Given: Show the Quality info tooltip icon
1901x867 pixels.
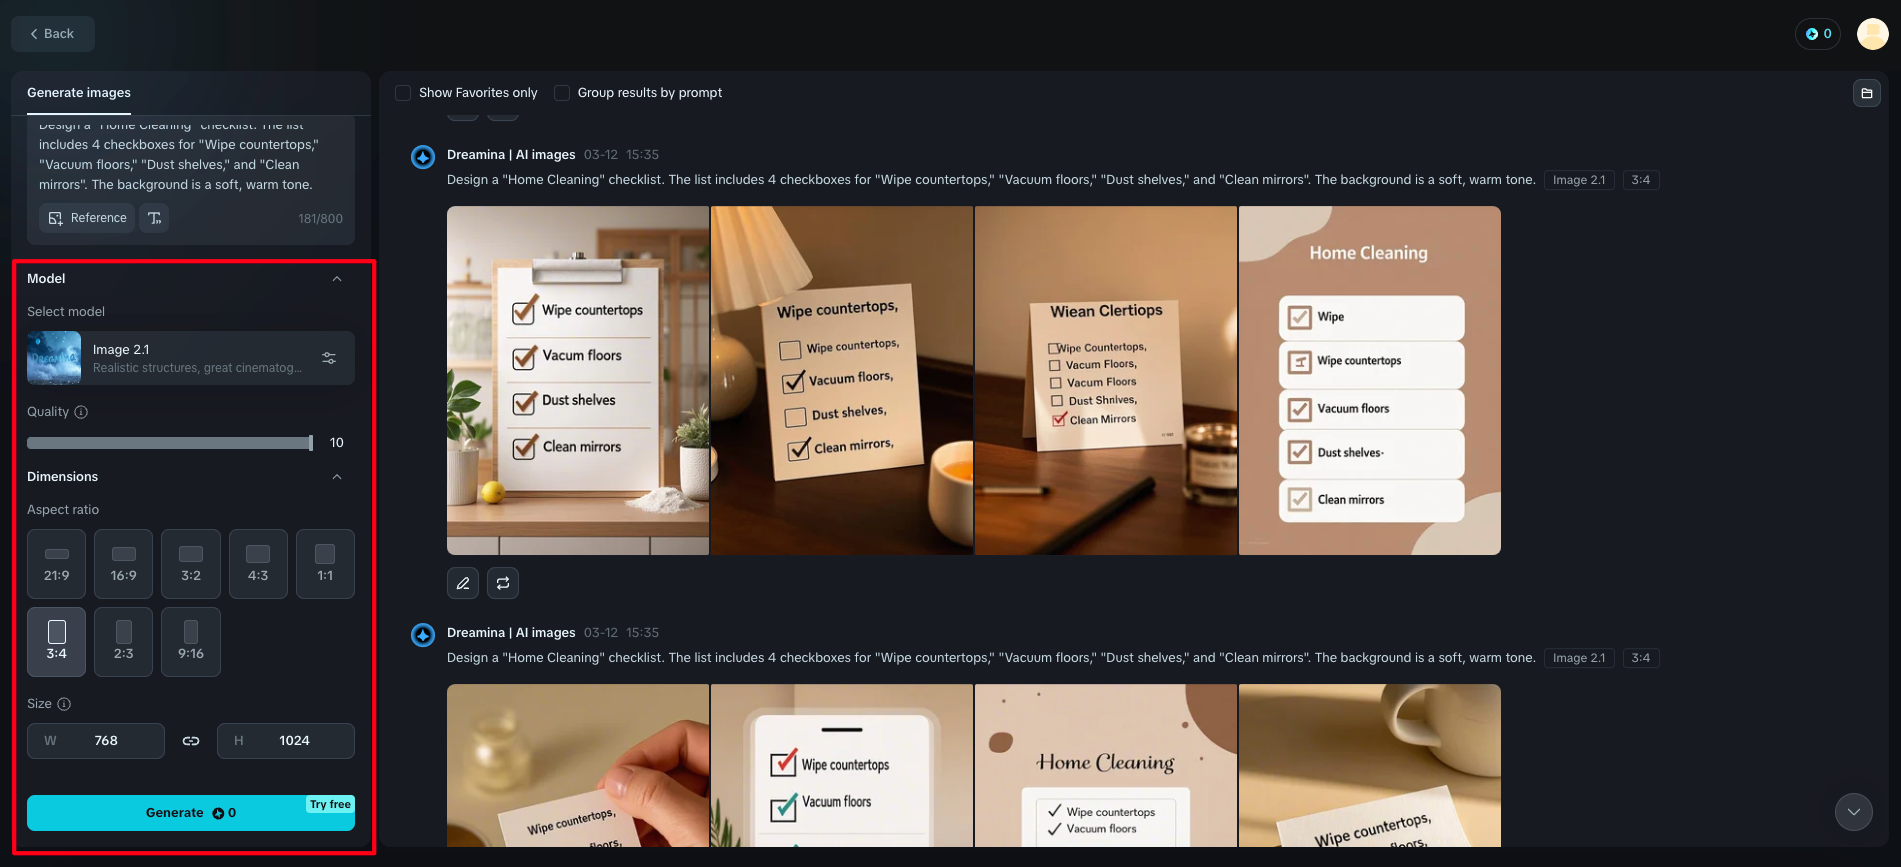Looking at the screenshot, I should (81, 412).
